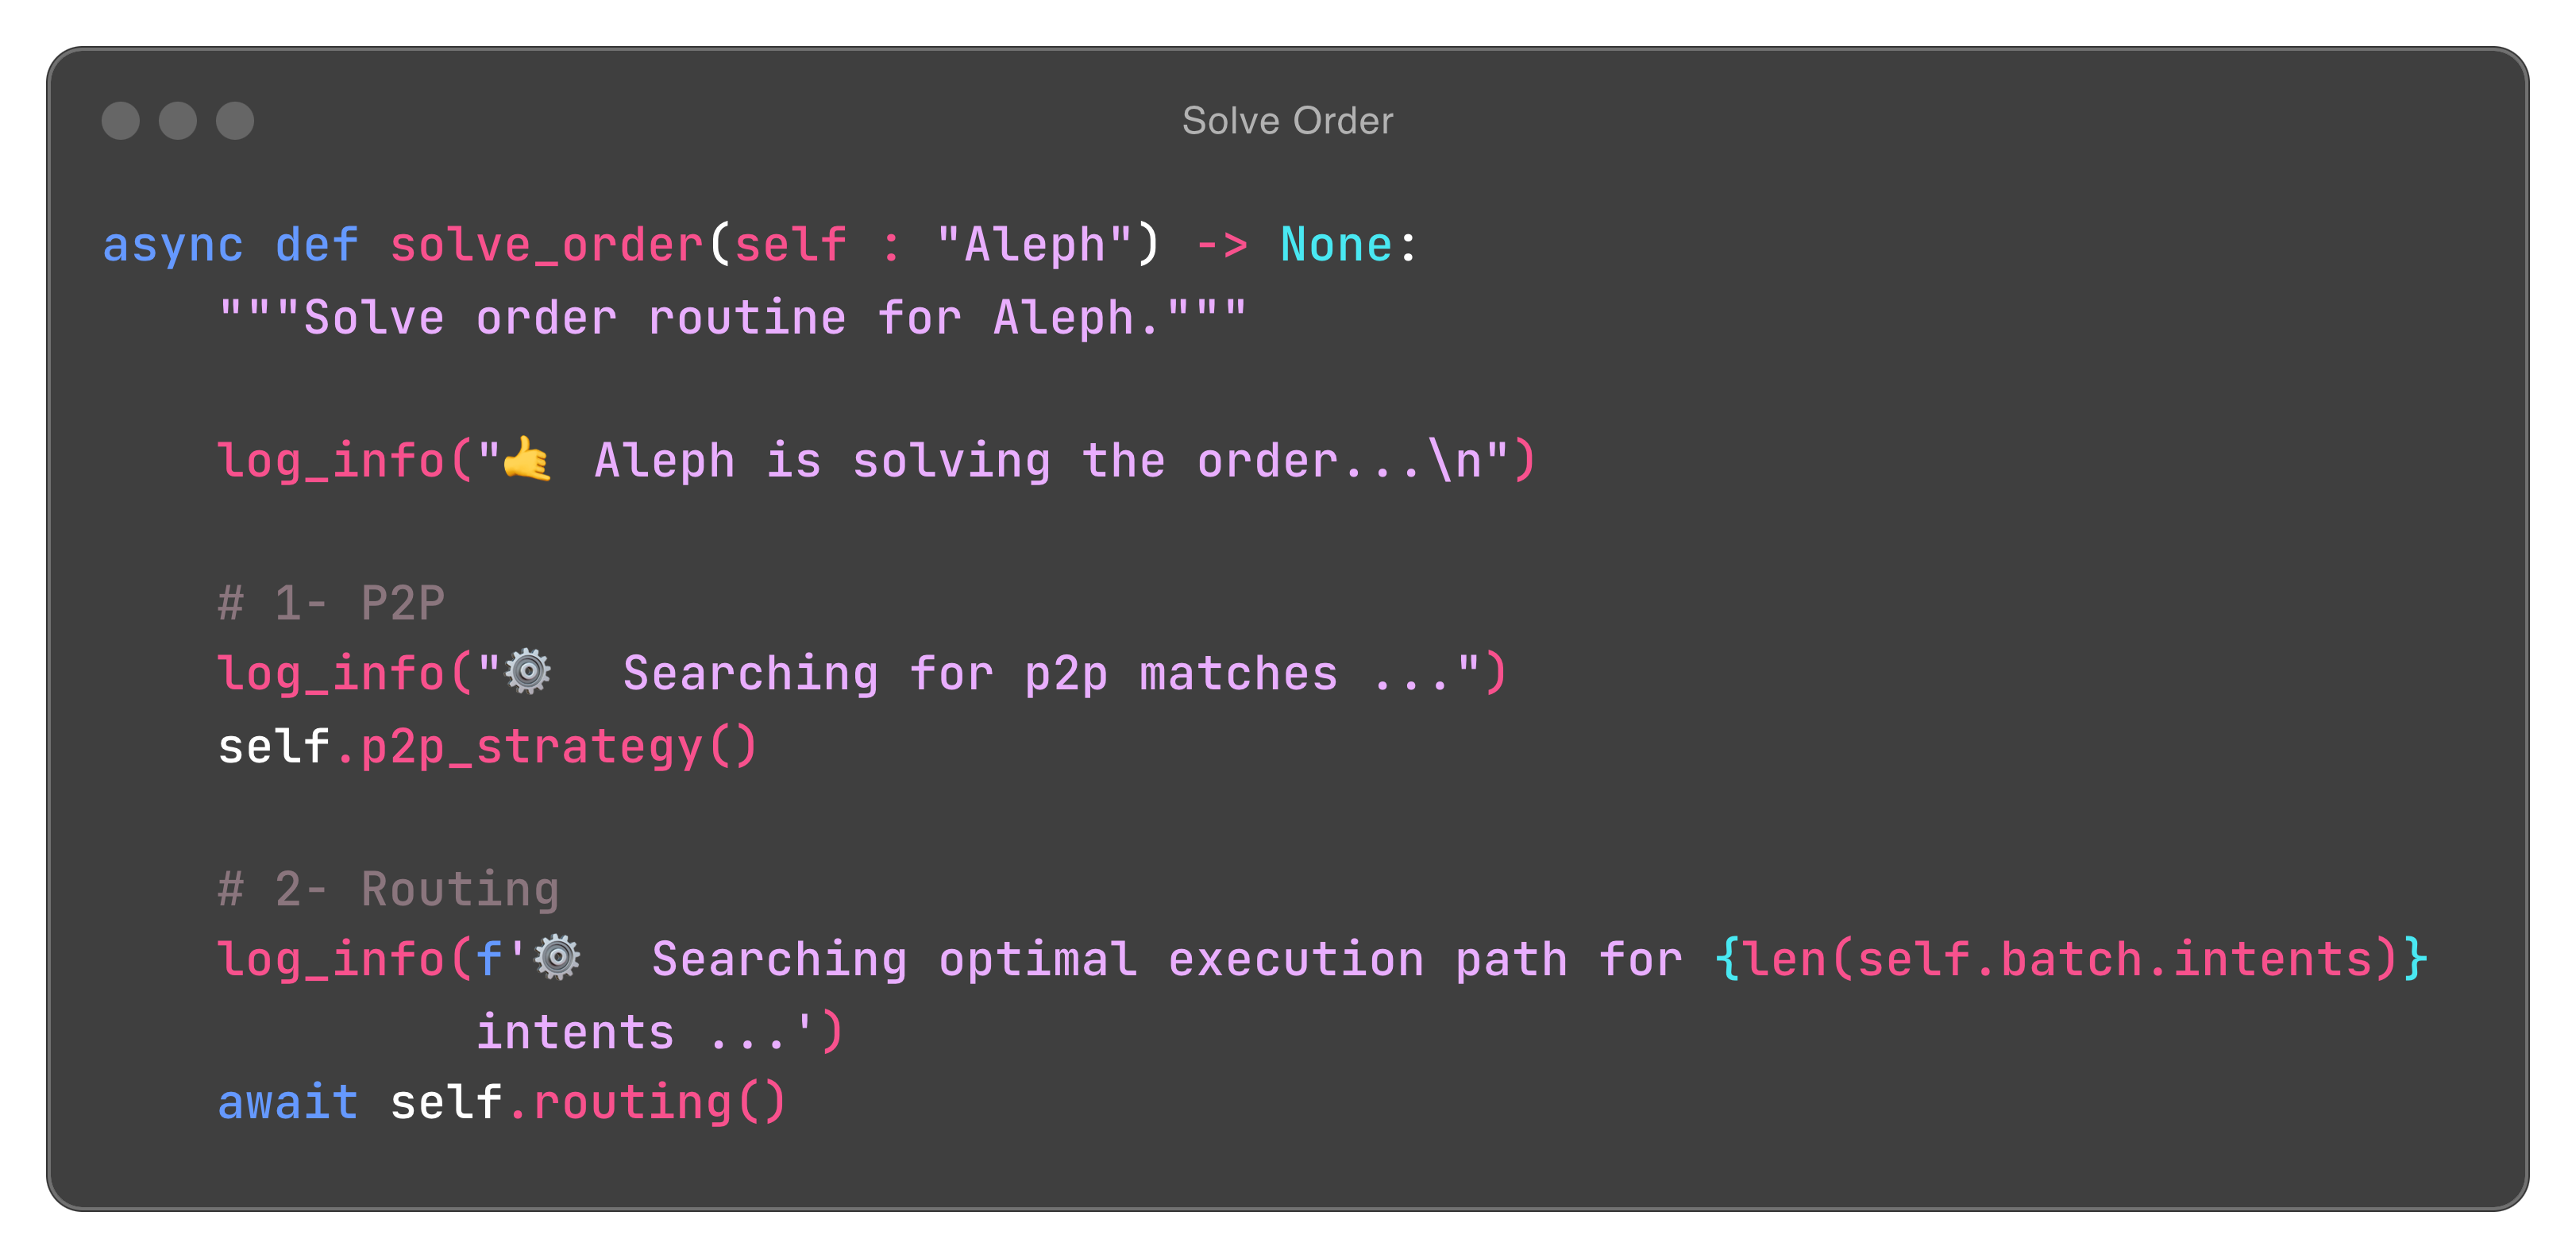The image size is (2576, 1258).
Task: Click the middle gray window dot
Action: [178, 121]
